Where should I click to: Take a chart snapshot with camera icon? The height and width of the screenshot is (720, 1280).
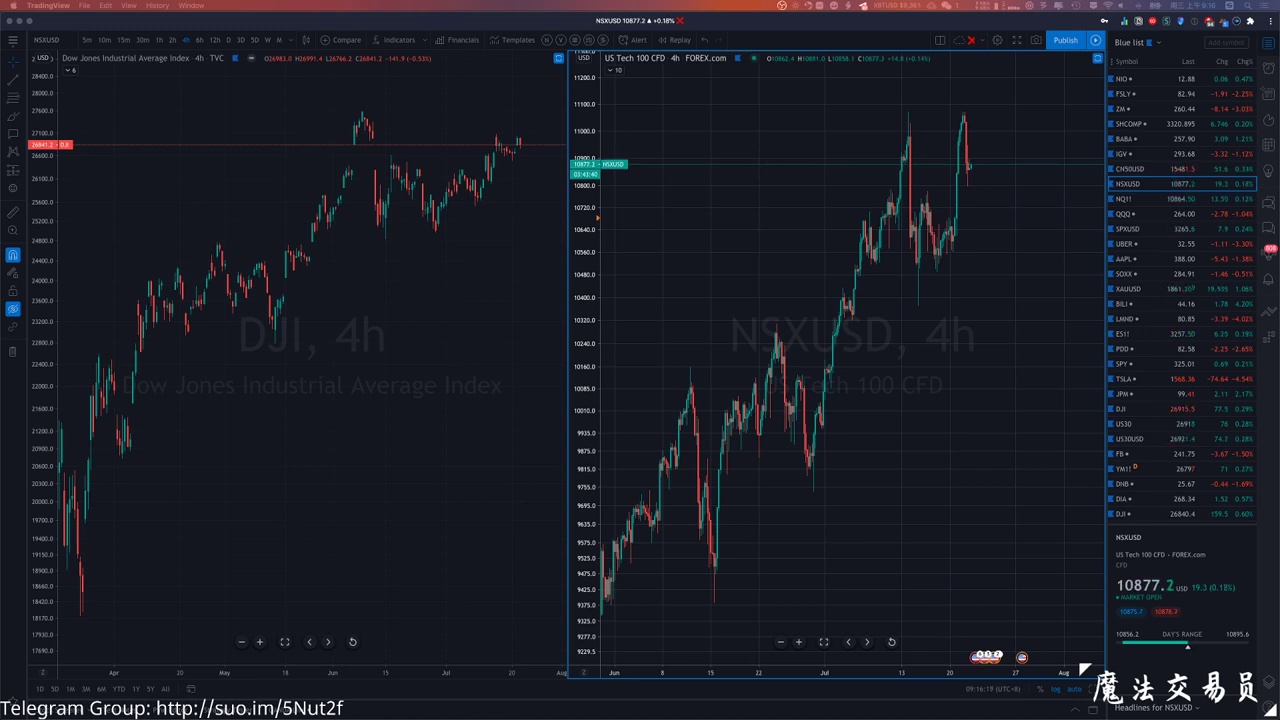click(x=1036, y=40)
